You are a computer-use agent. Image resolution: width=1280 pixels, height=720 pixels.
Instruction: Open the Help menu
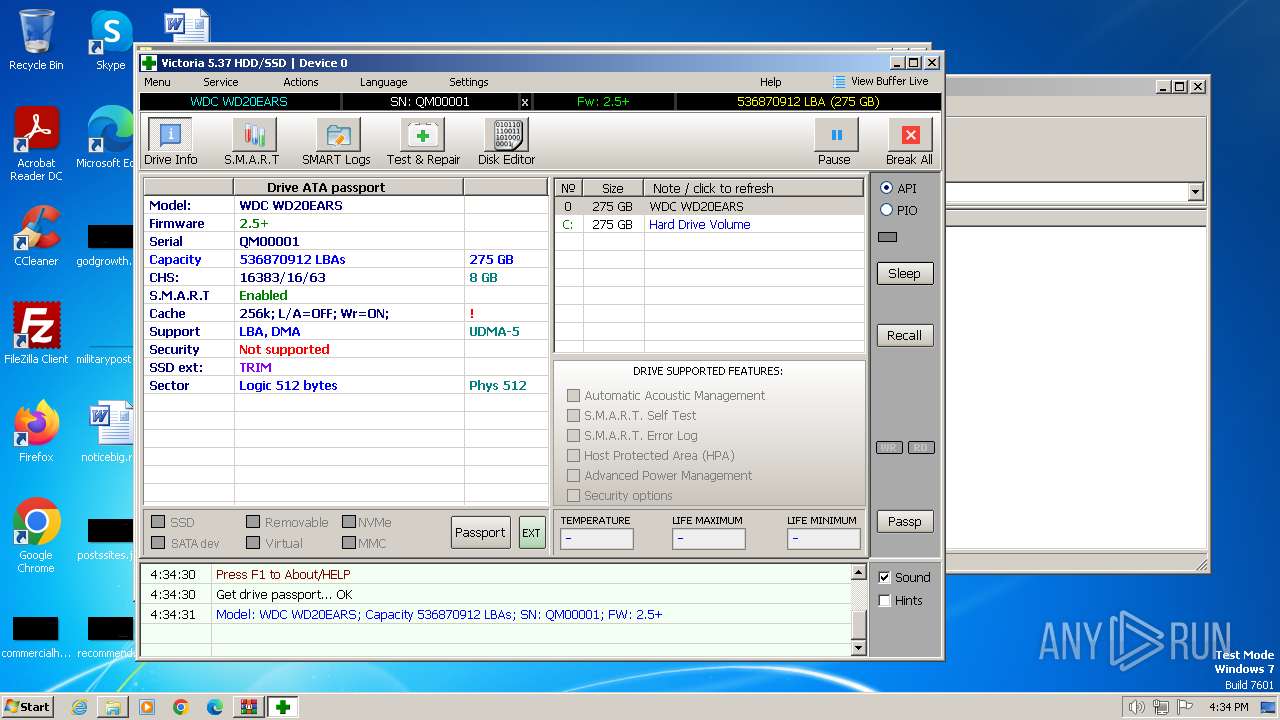(771, 82)
